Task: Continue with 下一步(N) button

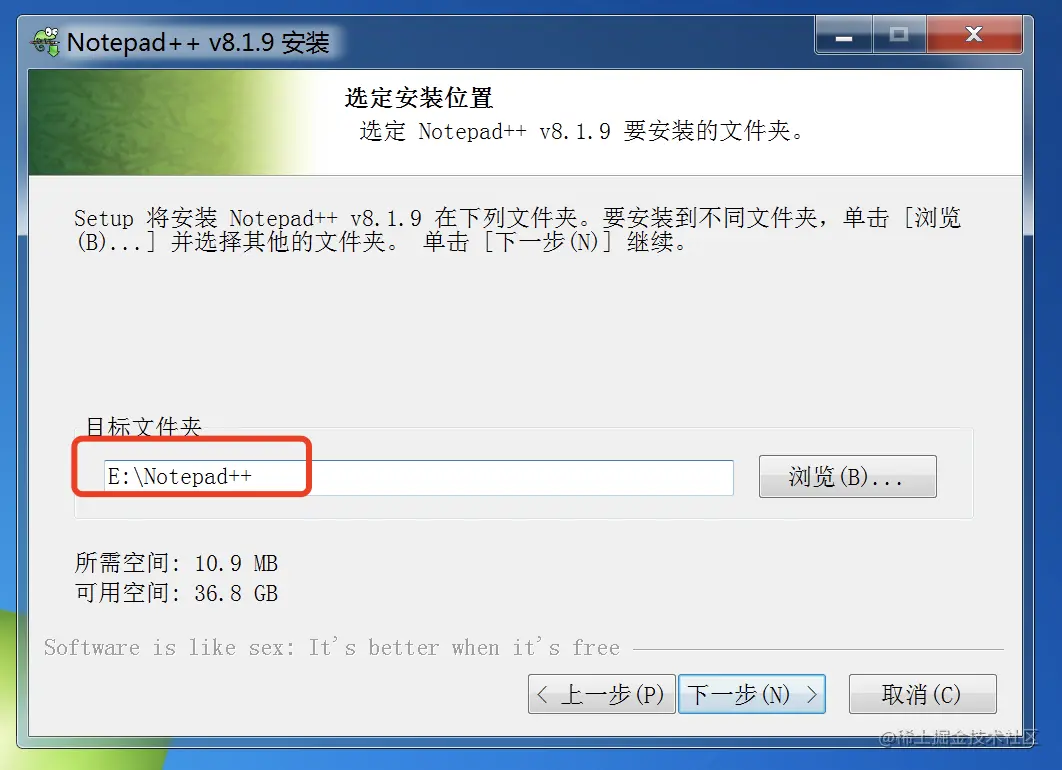Action: [x=752, y=694]
